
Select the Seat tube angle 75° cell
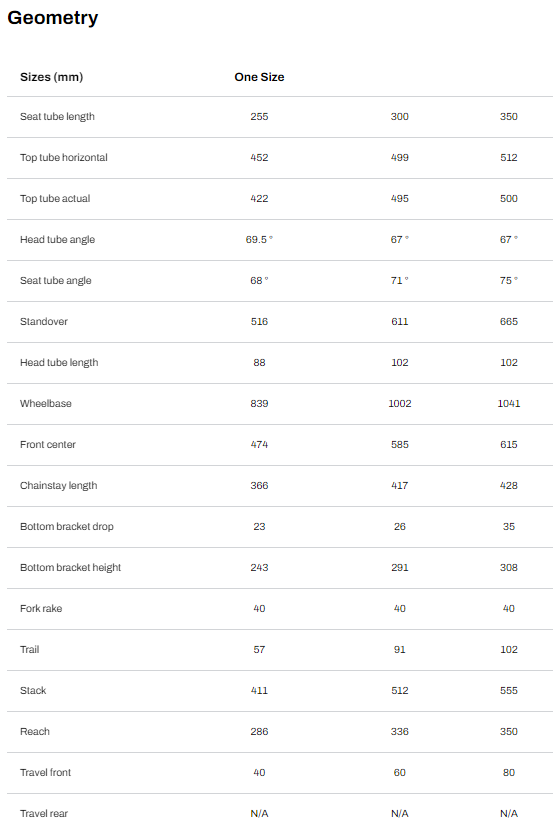tap(509, 281)
